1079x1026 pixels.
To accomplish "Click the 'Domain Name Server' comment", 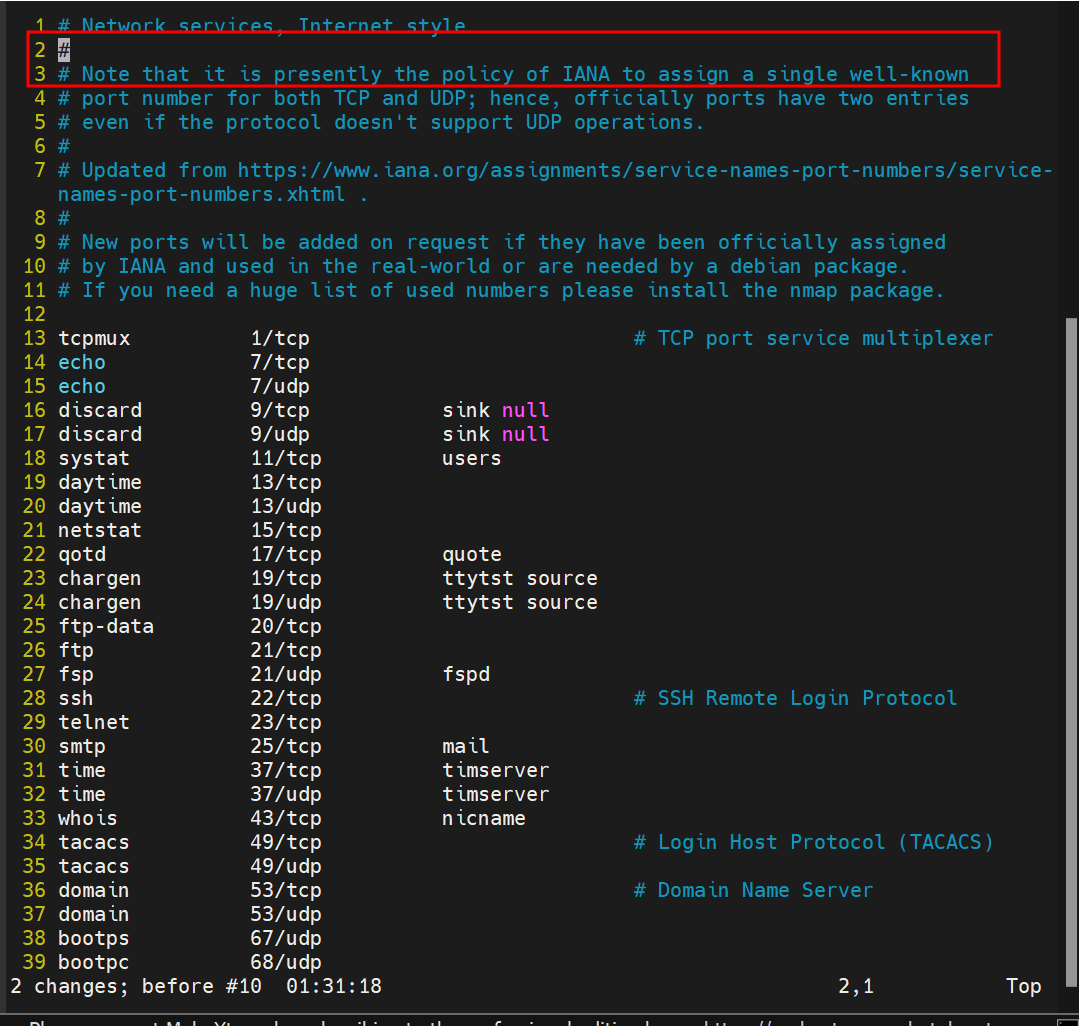I will click(753, 890).
